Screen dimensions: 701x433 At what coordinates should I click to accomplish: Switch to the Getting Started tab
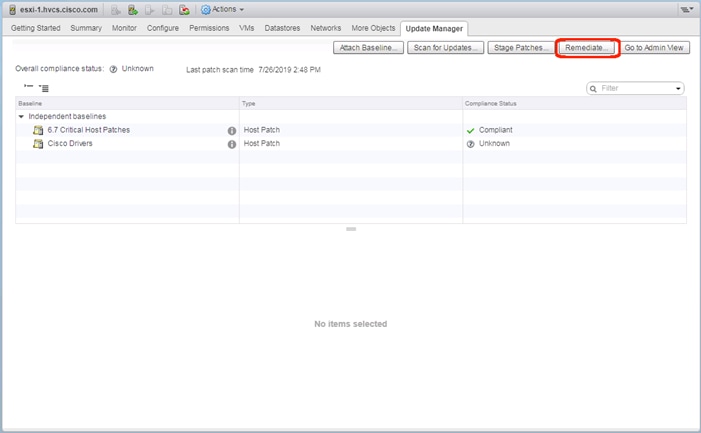pos(36,28)
